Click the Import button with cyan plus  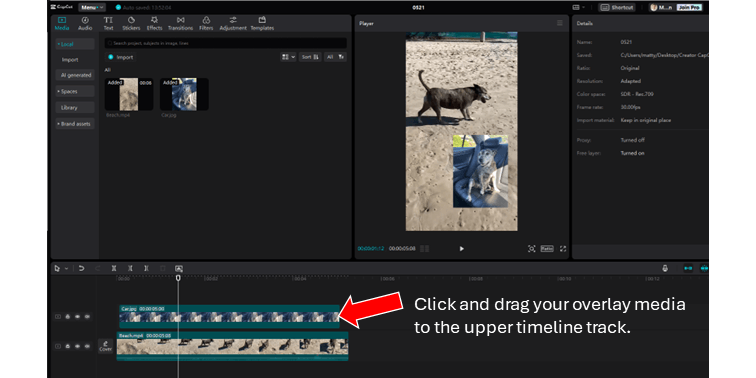(x=121, y=57)
